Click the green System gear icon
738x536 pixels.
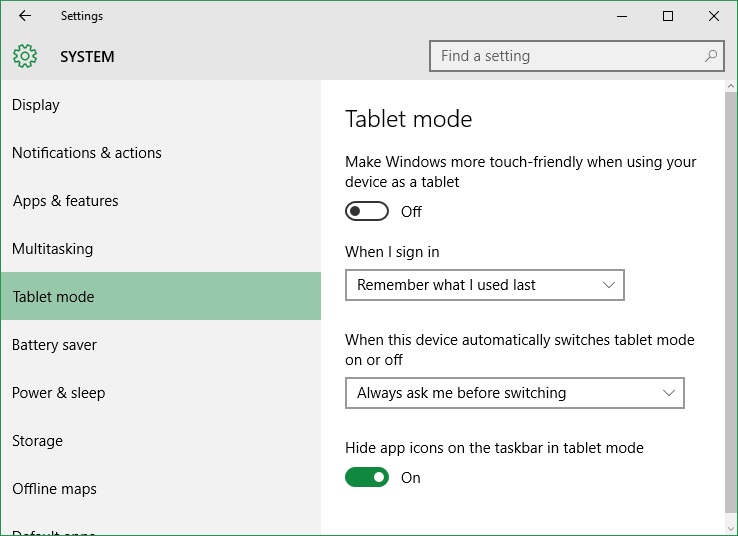25,56
